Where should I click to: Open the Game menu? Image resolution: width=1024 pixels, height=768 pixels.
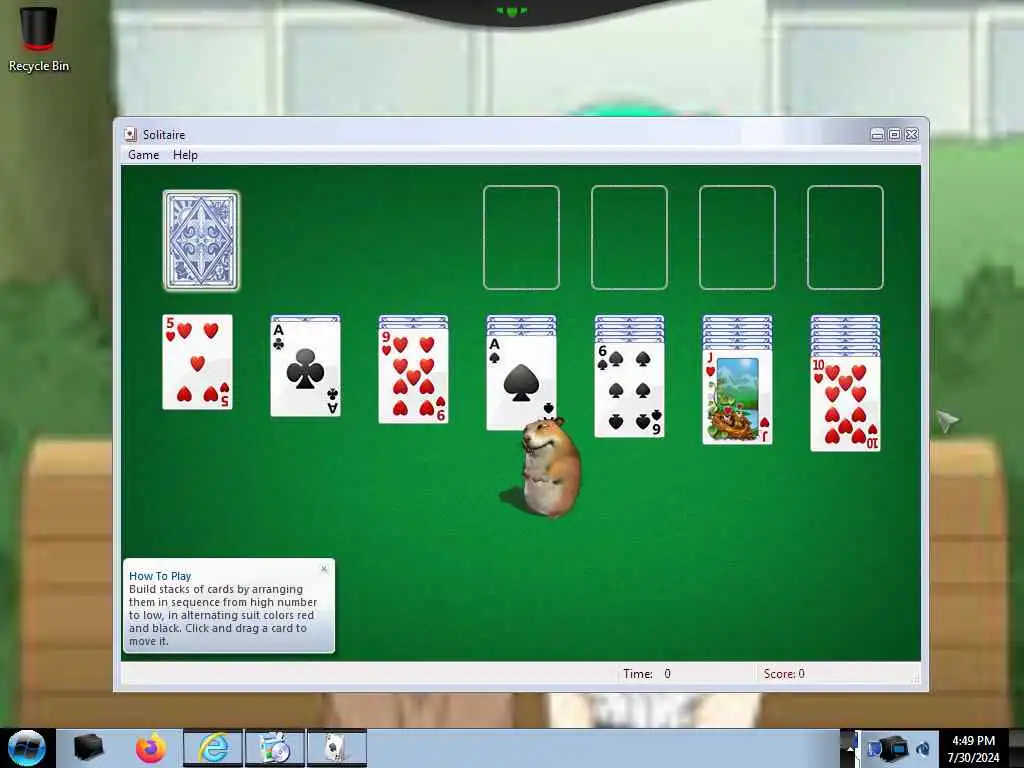(144, 155)
